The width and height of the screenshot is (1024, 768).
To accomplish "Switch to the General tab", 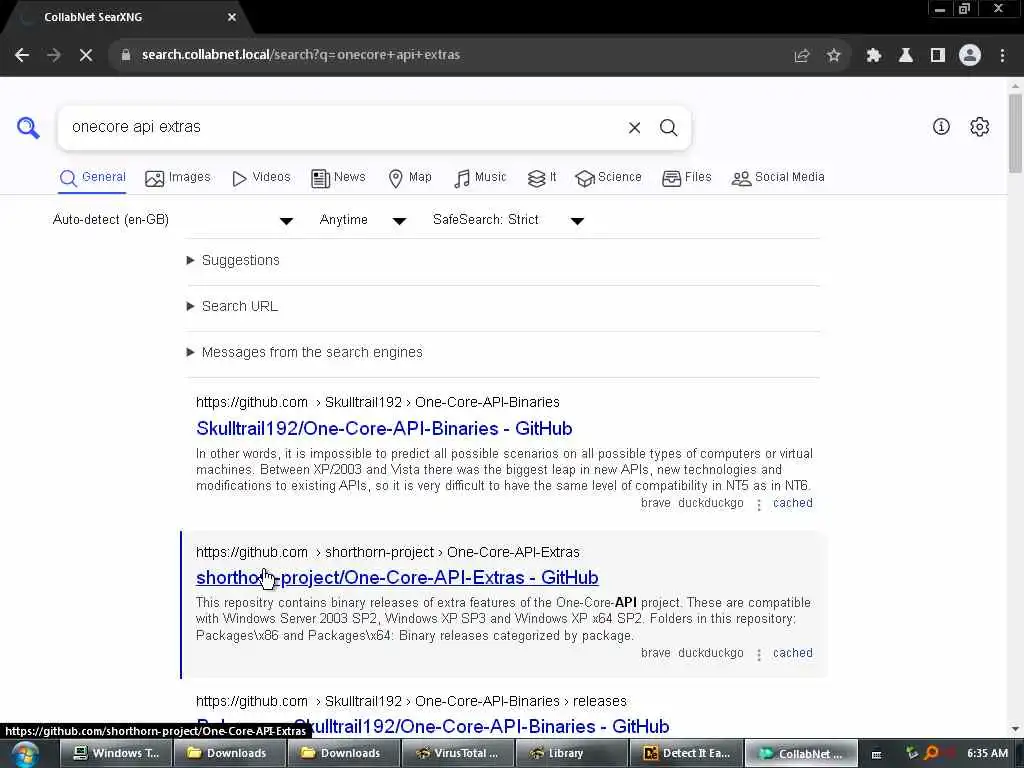I will [93, 178].
